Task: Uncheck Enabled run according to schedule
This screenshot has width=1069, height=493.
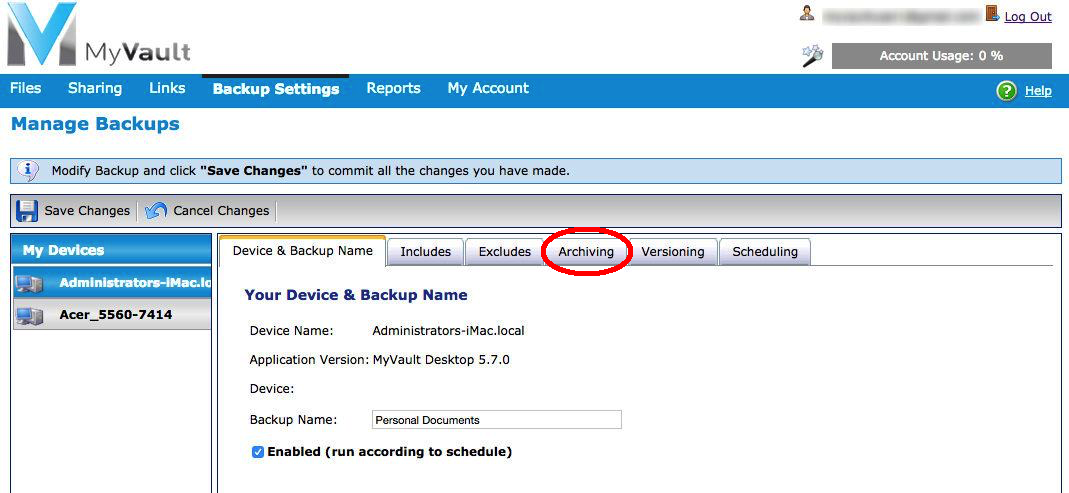Action: (x=258, y=452)
